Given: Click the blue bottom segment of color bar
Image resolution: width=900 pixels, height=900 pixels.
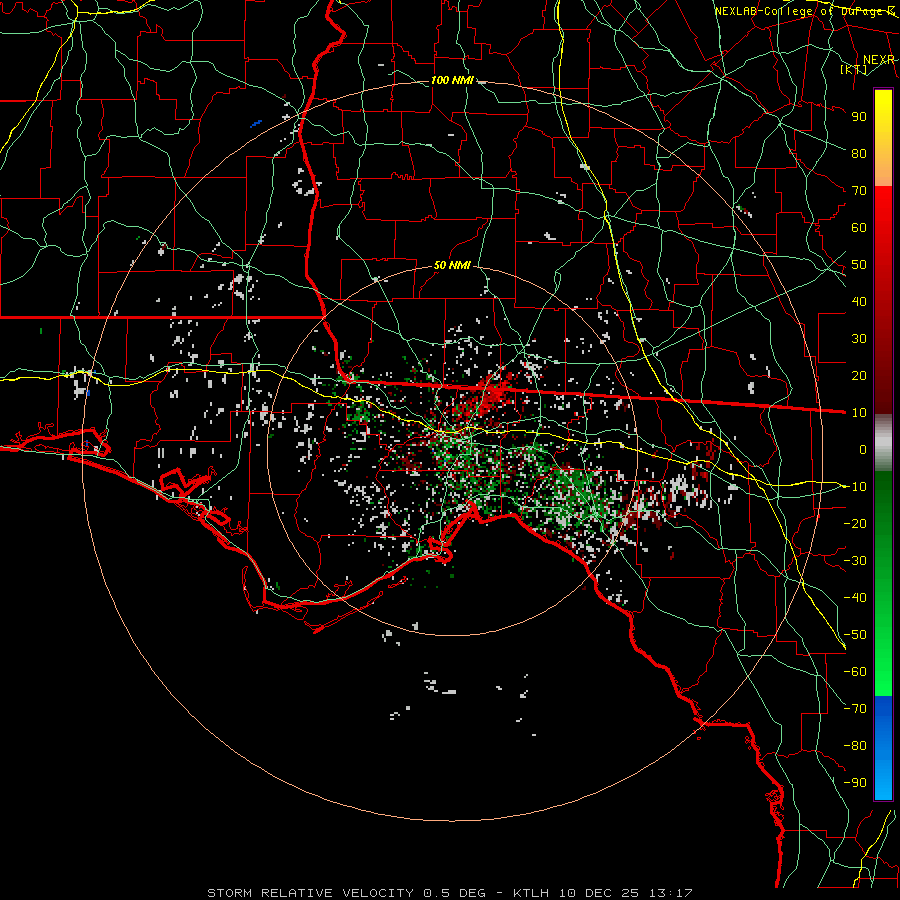Looking at the screenshot, I should [x=883, y=748].
